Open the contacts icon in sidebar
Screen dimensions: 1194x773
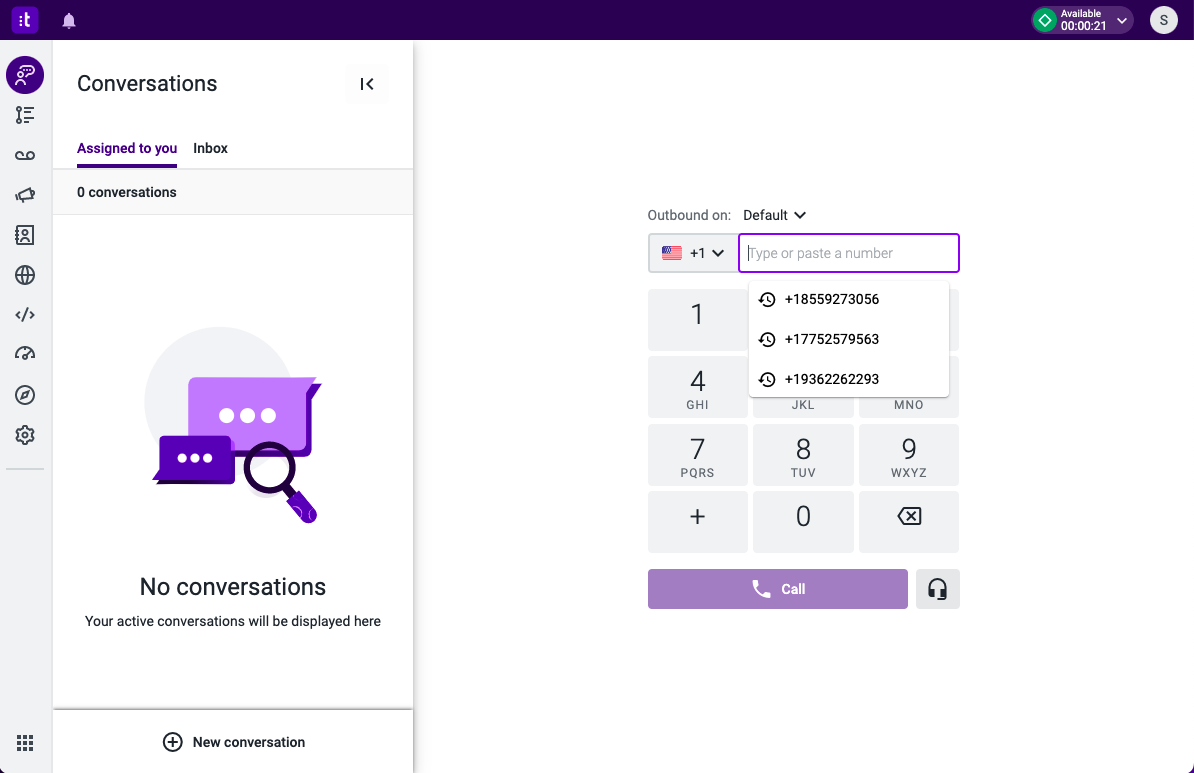point(25,235)
